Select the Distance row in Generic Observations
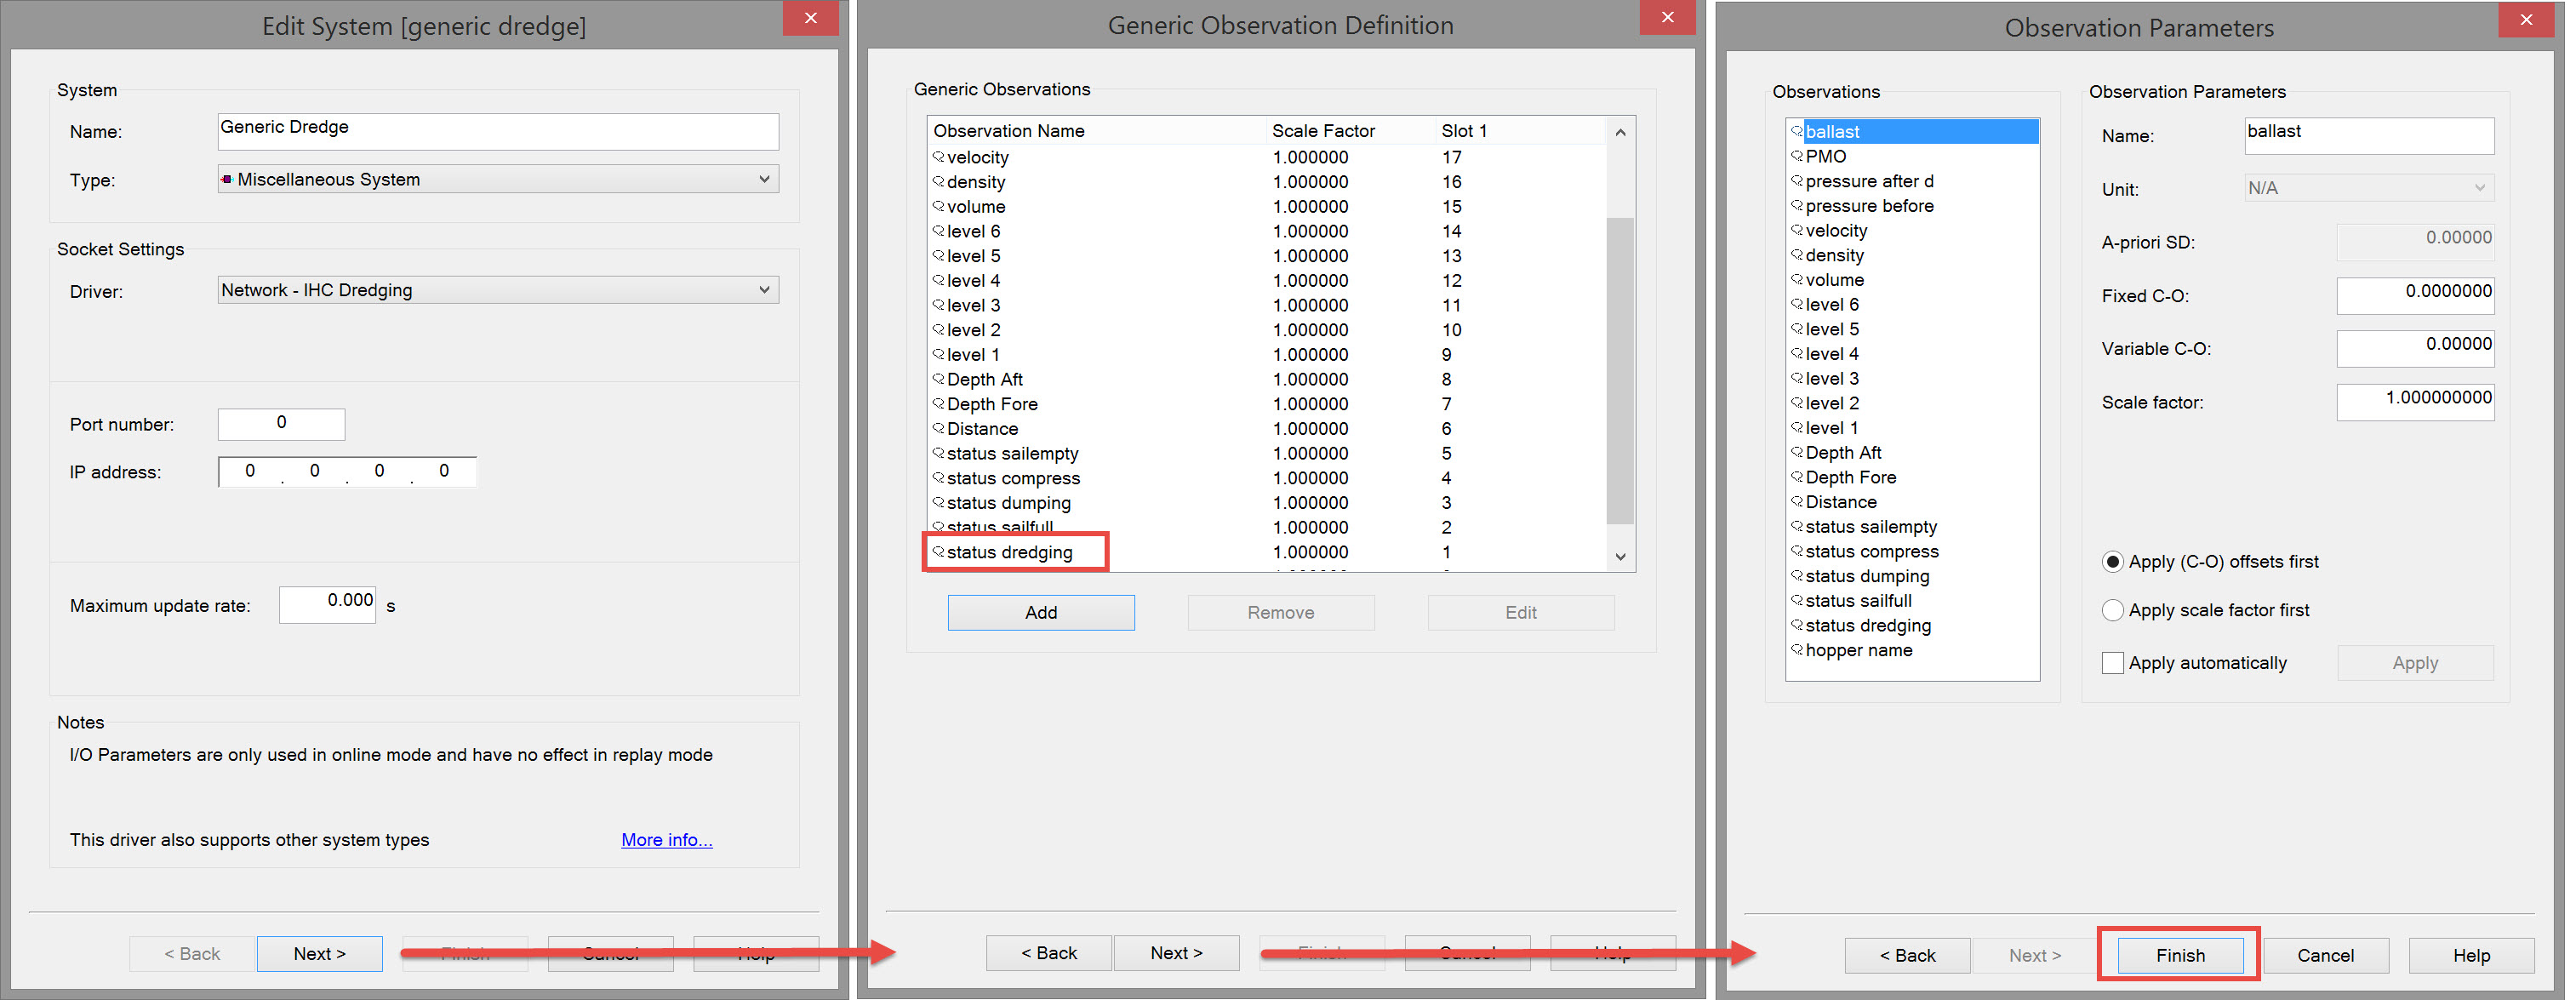The width and height of the screenshot is (2576, 1000). (982, 429)
